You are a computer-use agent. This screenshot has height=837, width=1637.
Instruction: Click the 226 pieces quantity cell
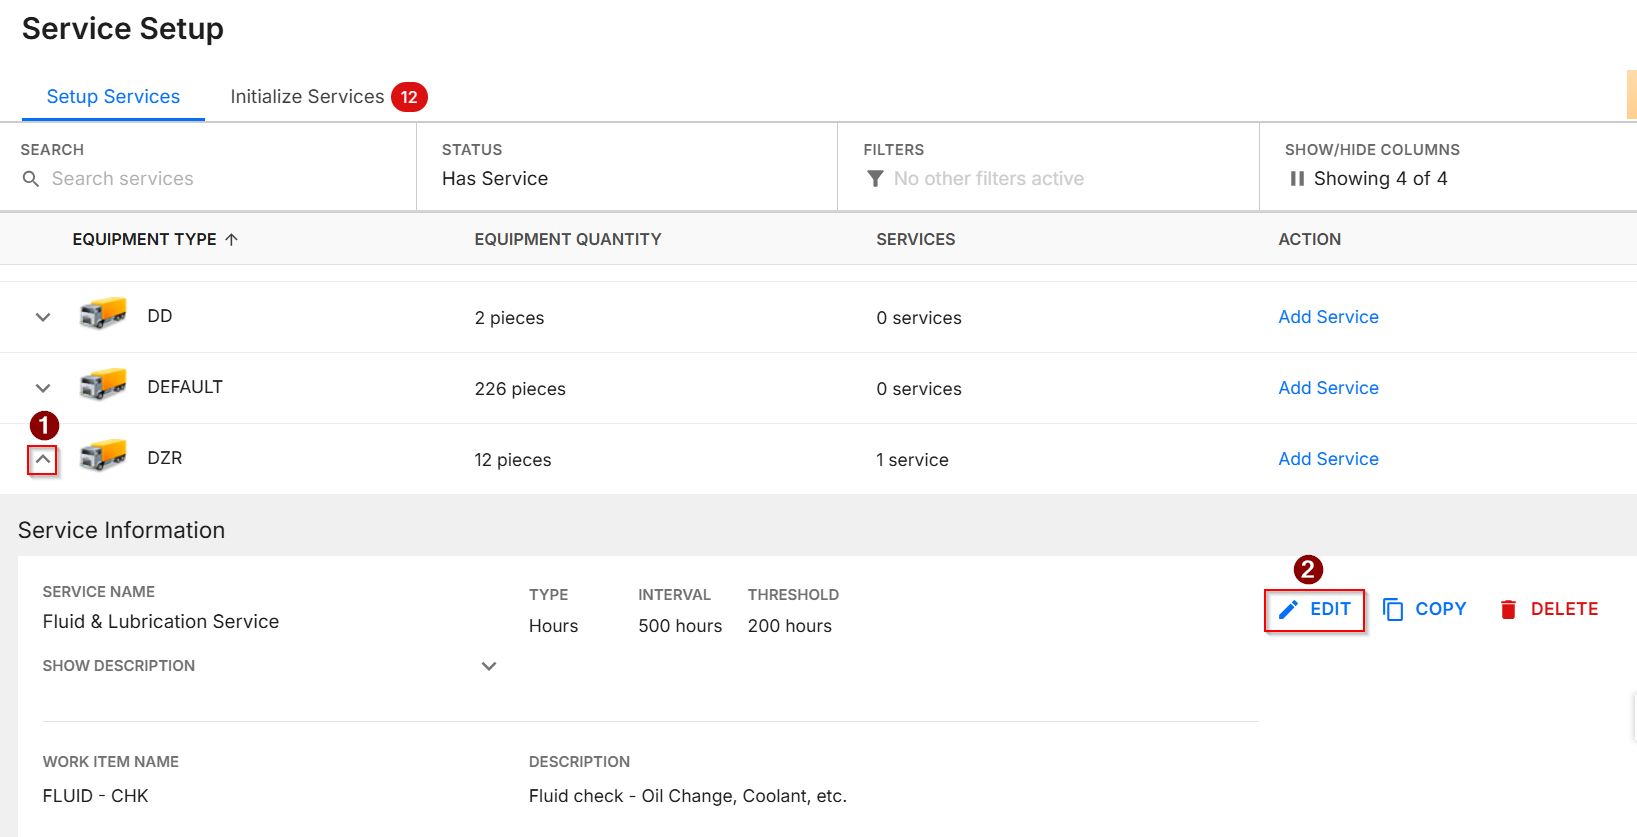point(520,389)
